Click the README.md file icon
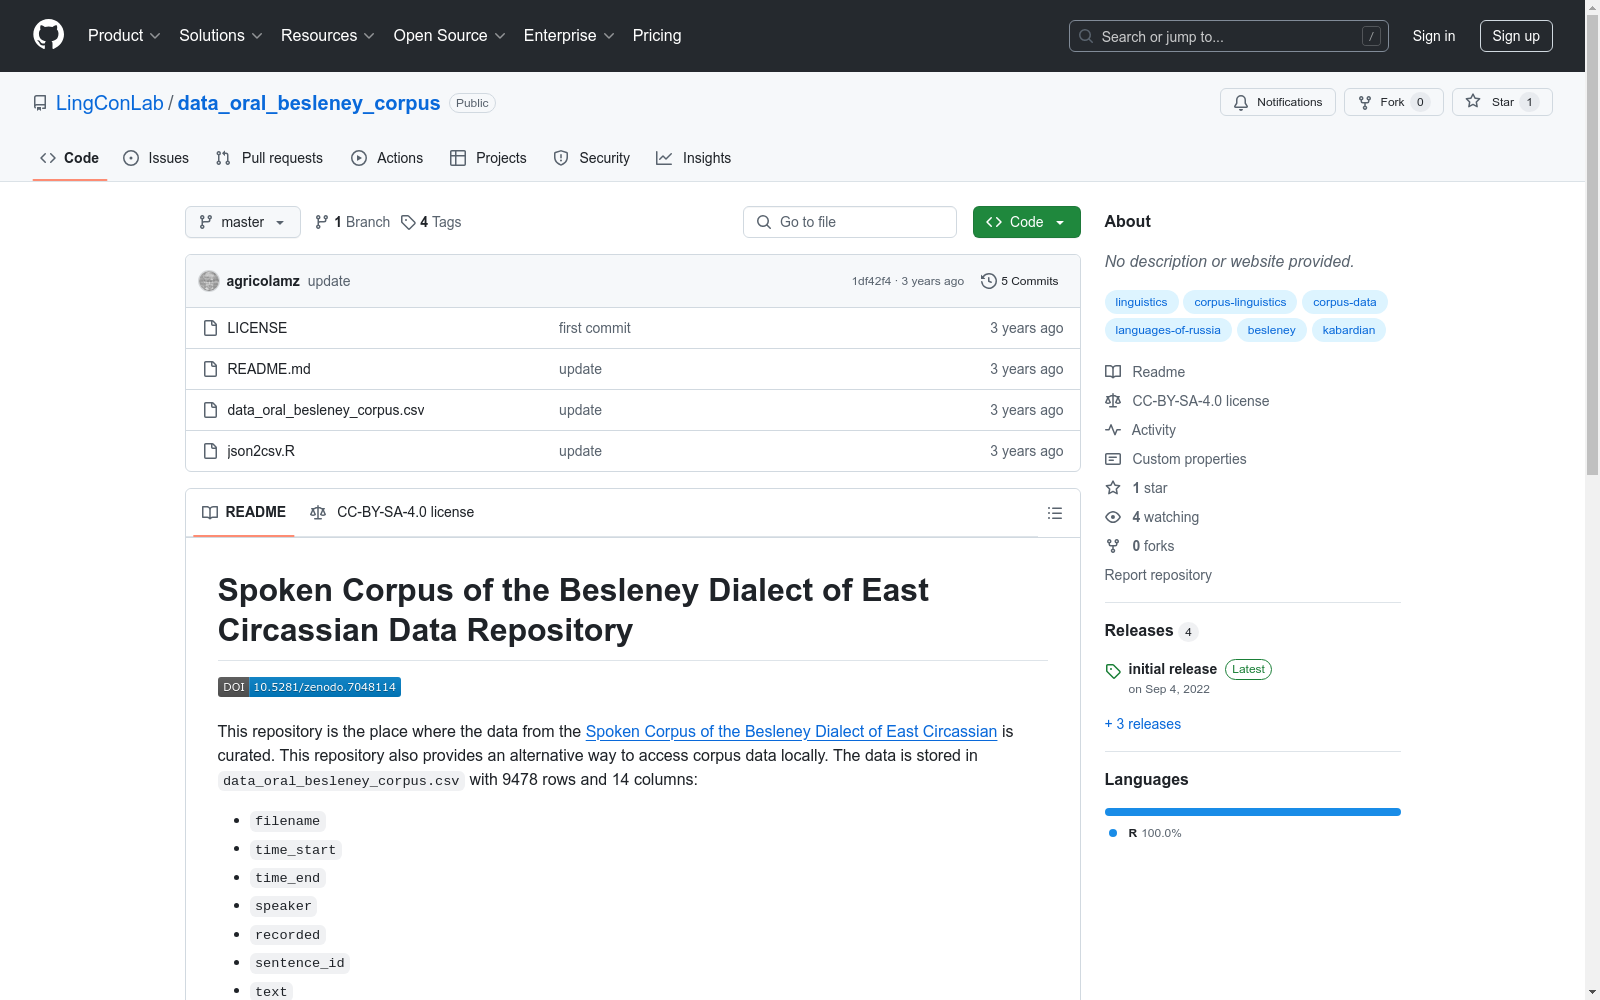The width and height of the screenshot is (1600, 1000). pyautogui.click(x=210, y=369)
